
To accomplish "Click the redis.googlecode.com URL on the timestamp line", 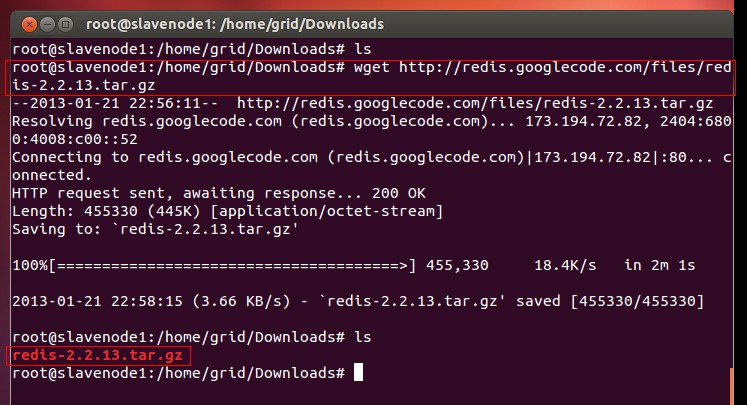I will [x=475, y=102].
